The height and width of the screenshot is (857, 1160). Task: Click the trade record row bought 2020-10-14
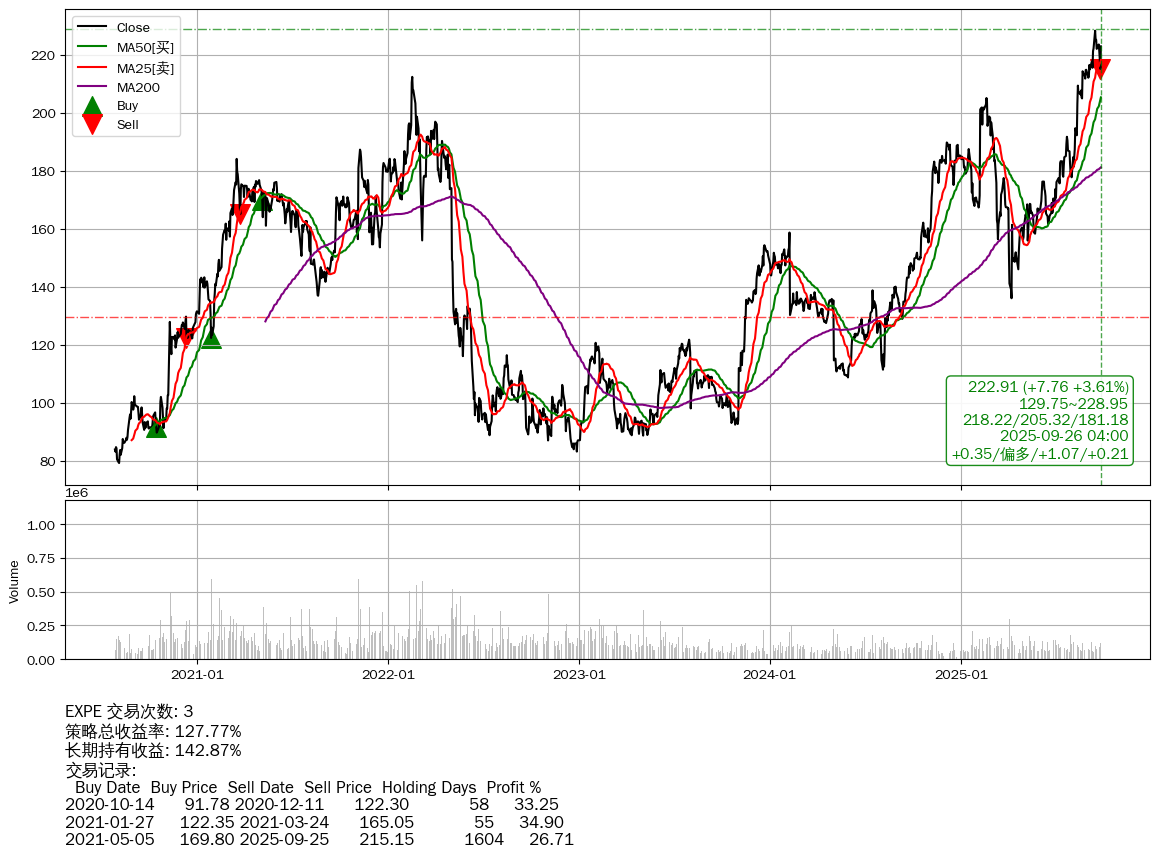coord(311,805)
